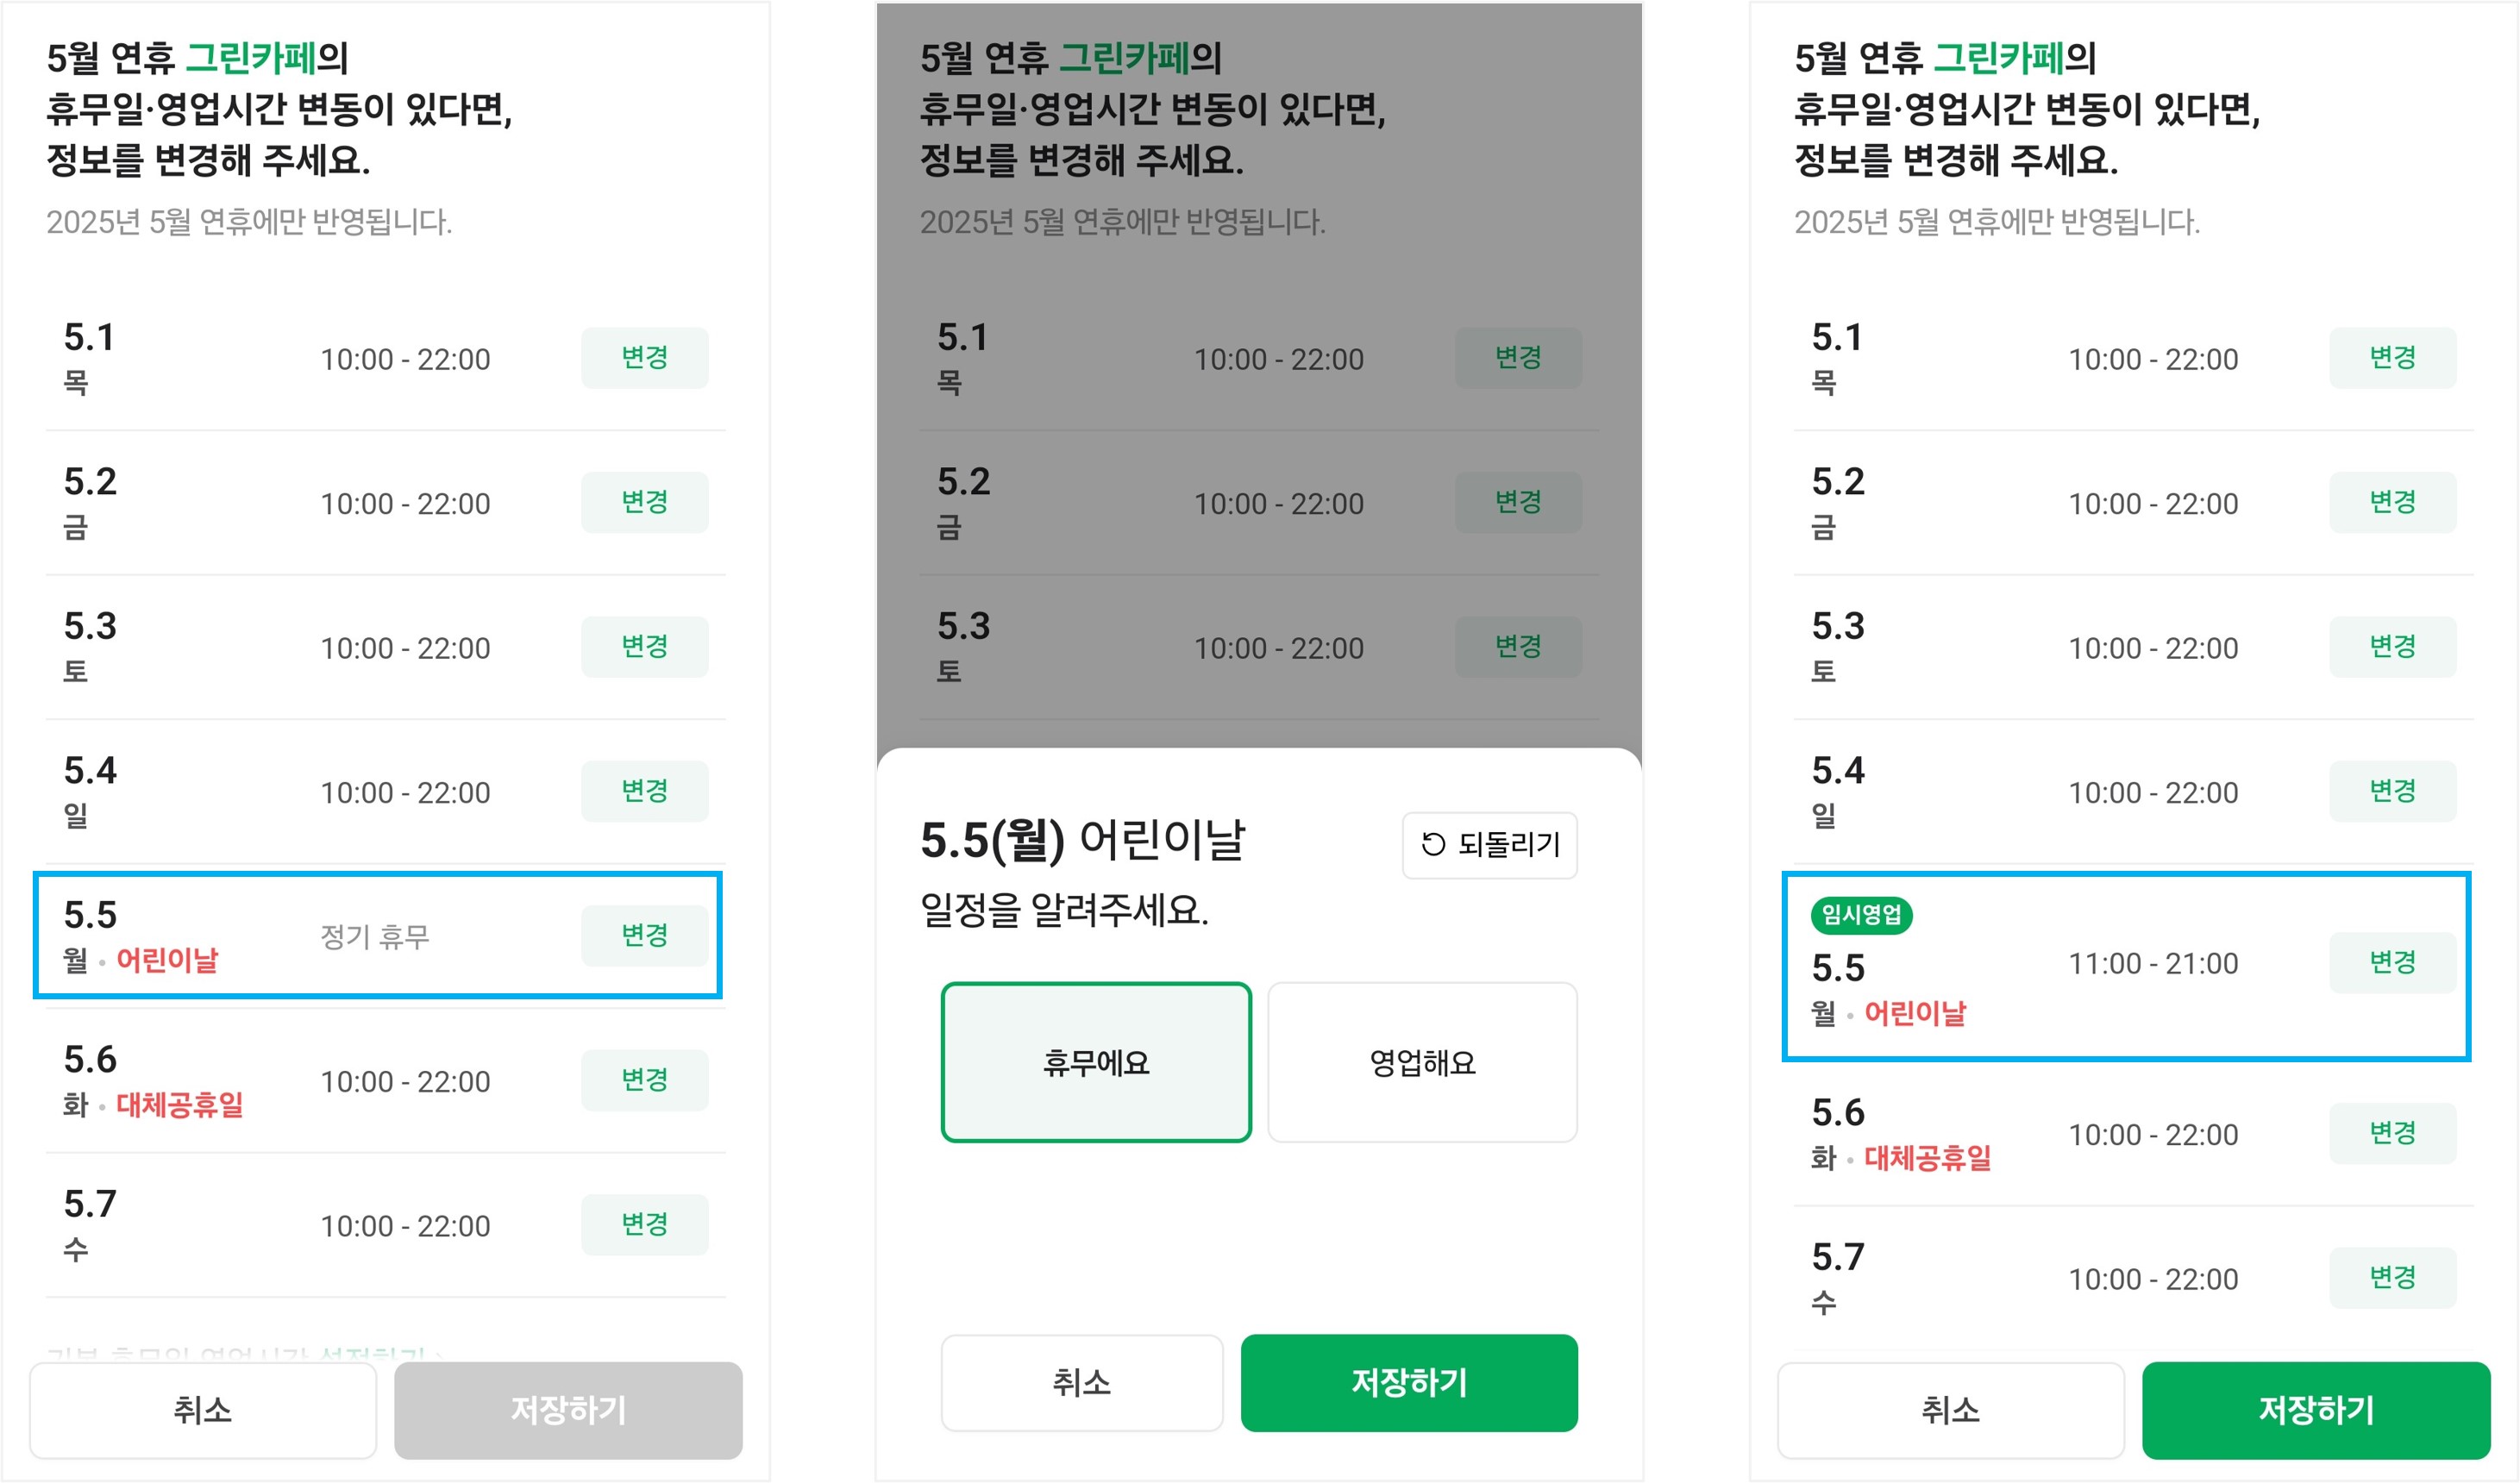2520x1483 pixels.
Task: Click the disabled gray 저장하기 button
Action: (x=568, y=1410)
